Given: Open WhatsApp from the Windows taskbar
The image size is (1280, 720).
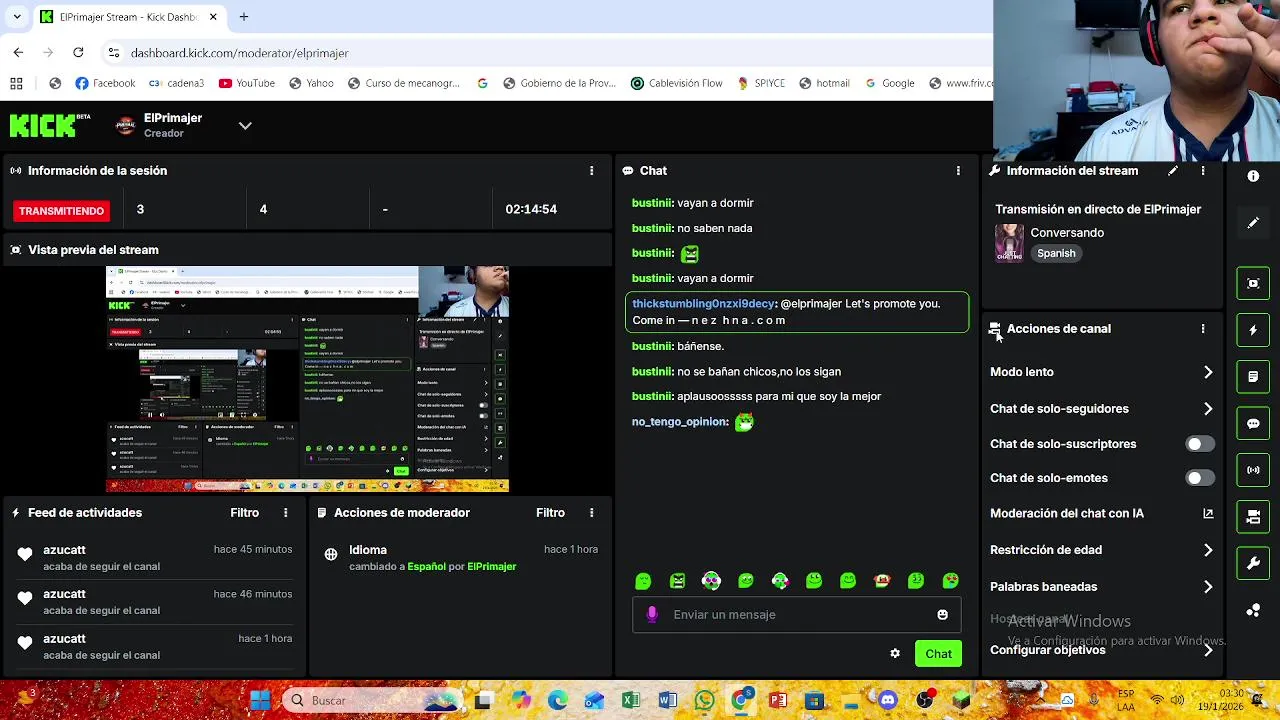Looking at the screenshot, I should tap(705, 700).
